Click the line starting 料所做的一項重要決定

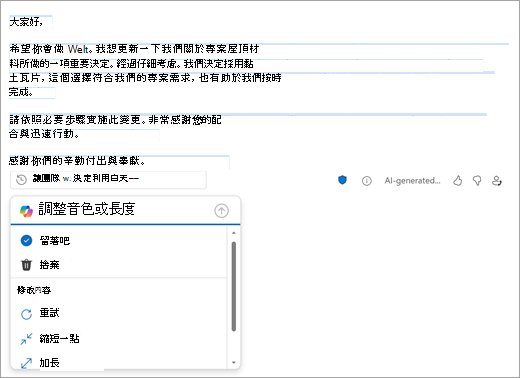131,64
